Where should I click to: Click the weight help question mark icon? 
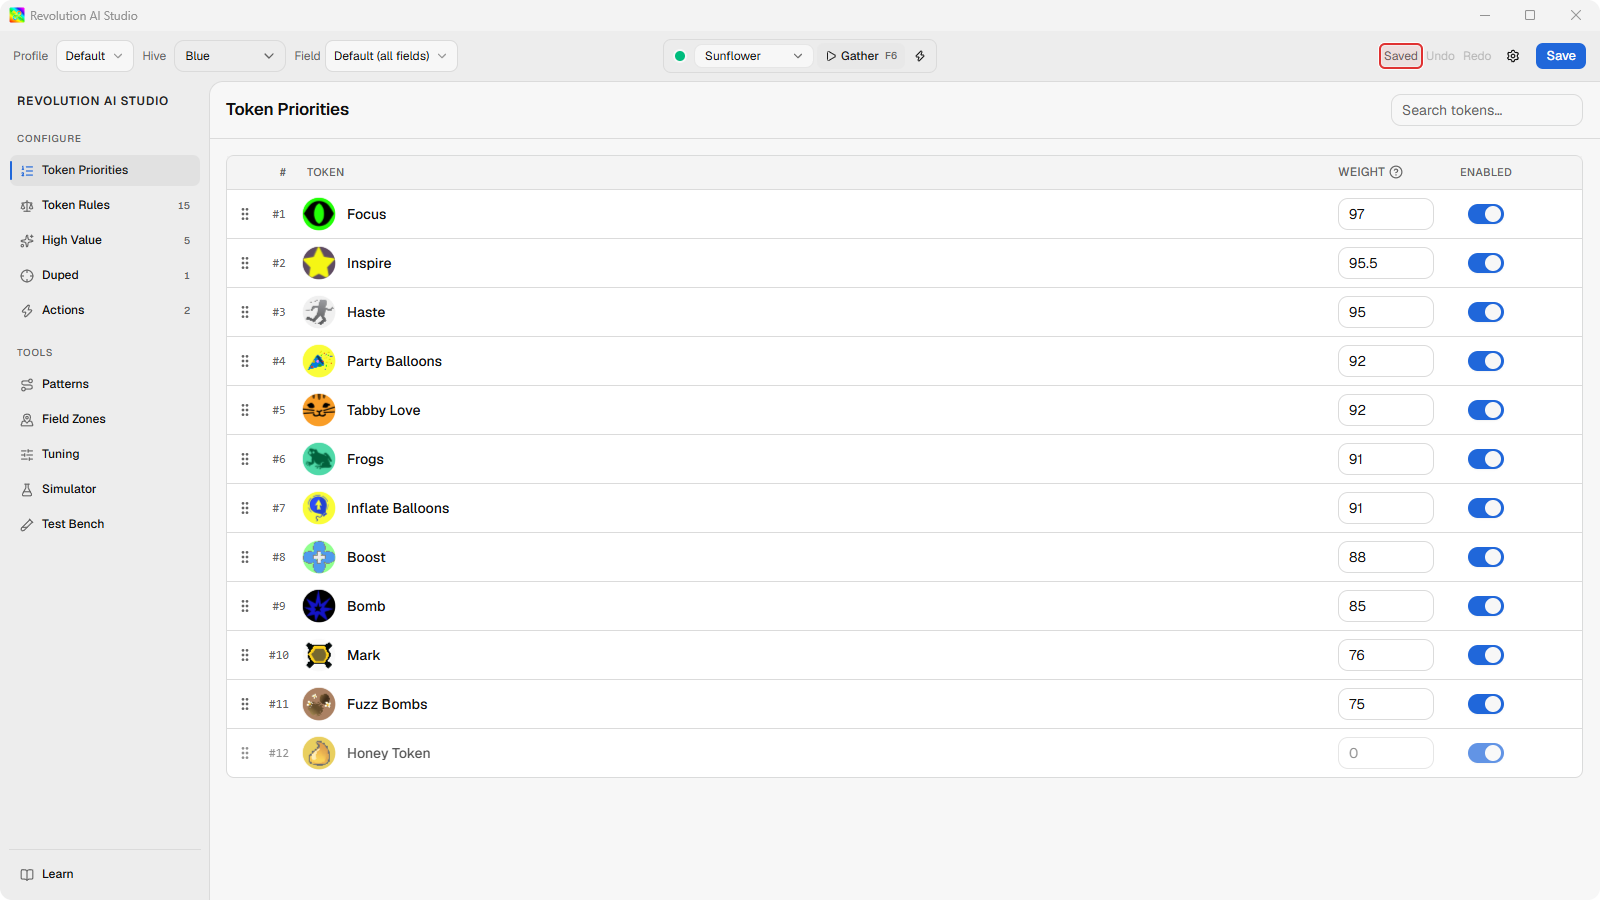[x=1396, y=172]
